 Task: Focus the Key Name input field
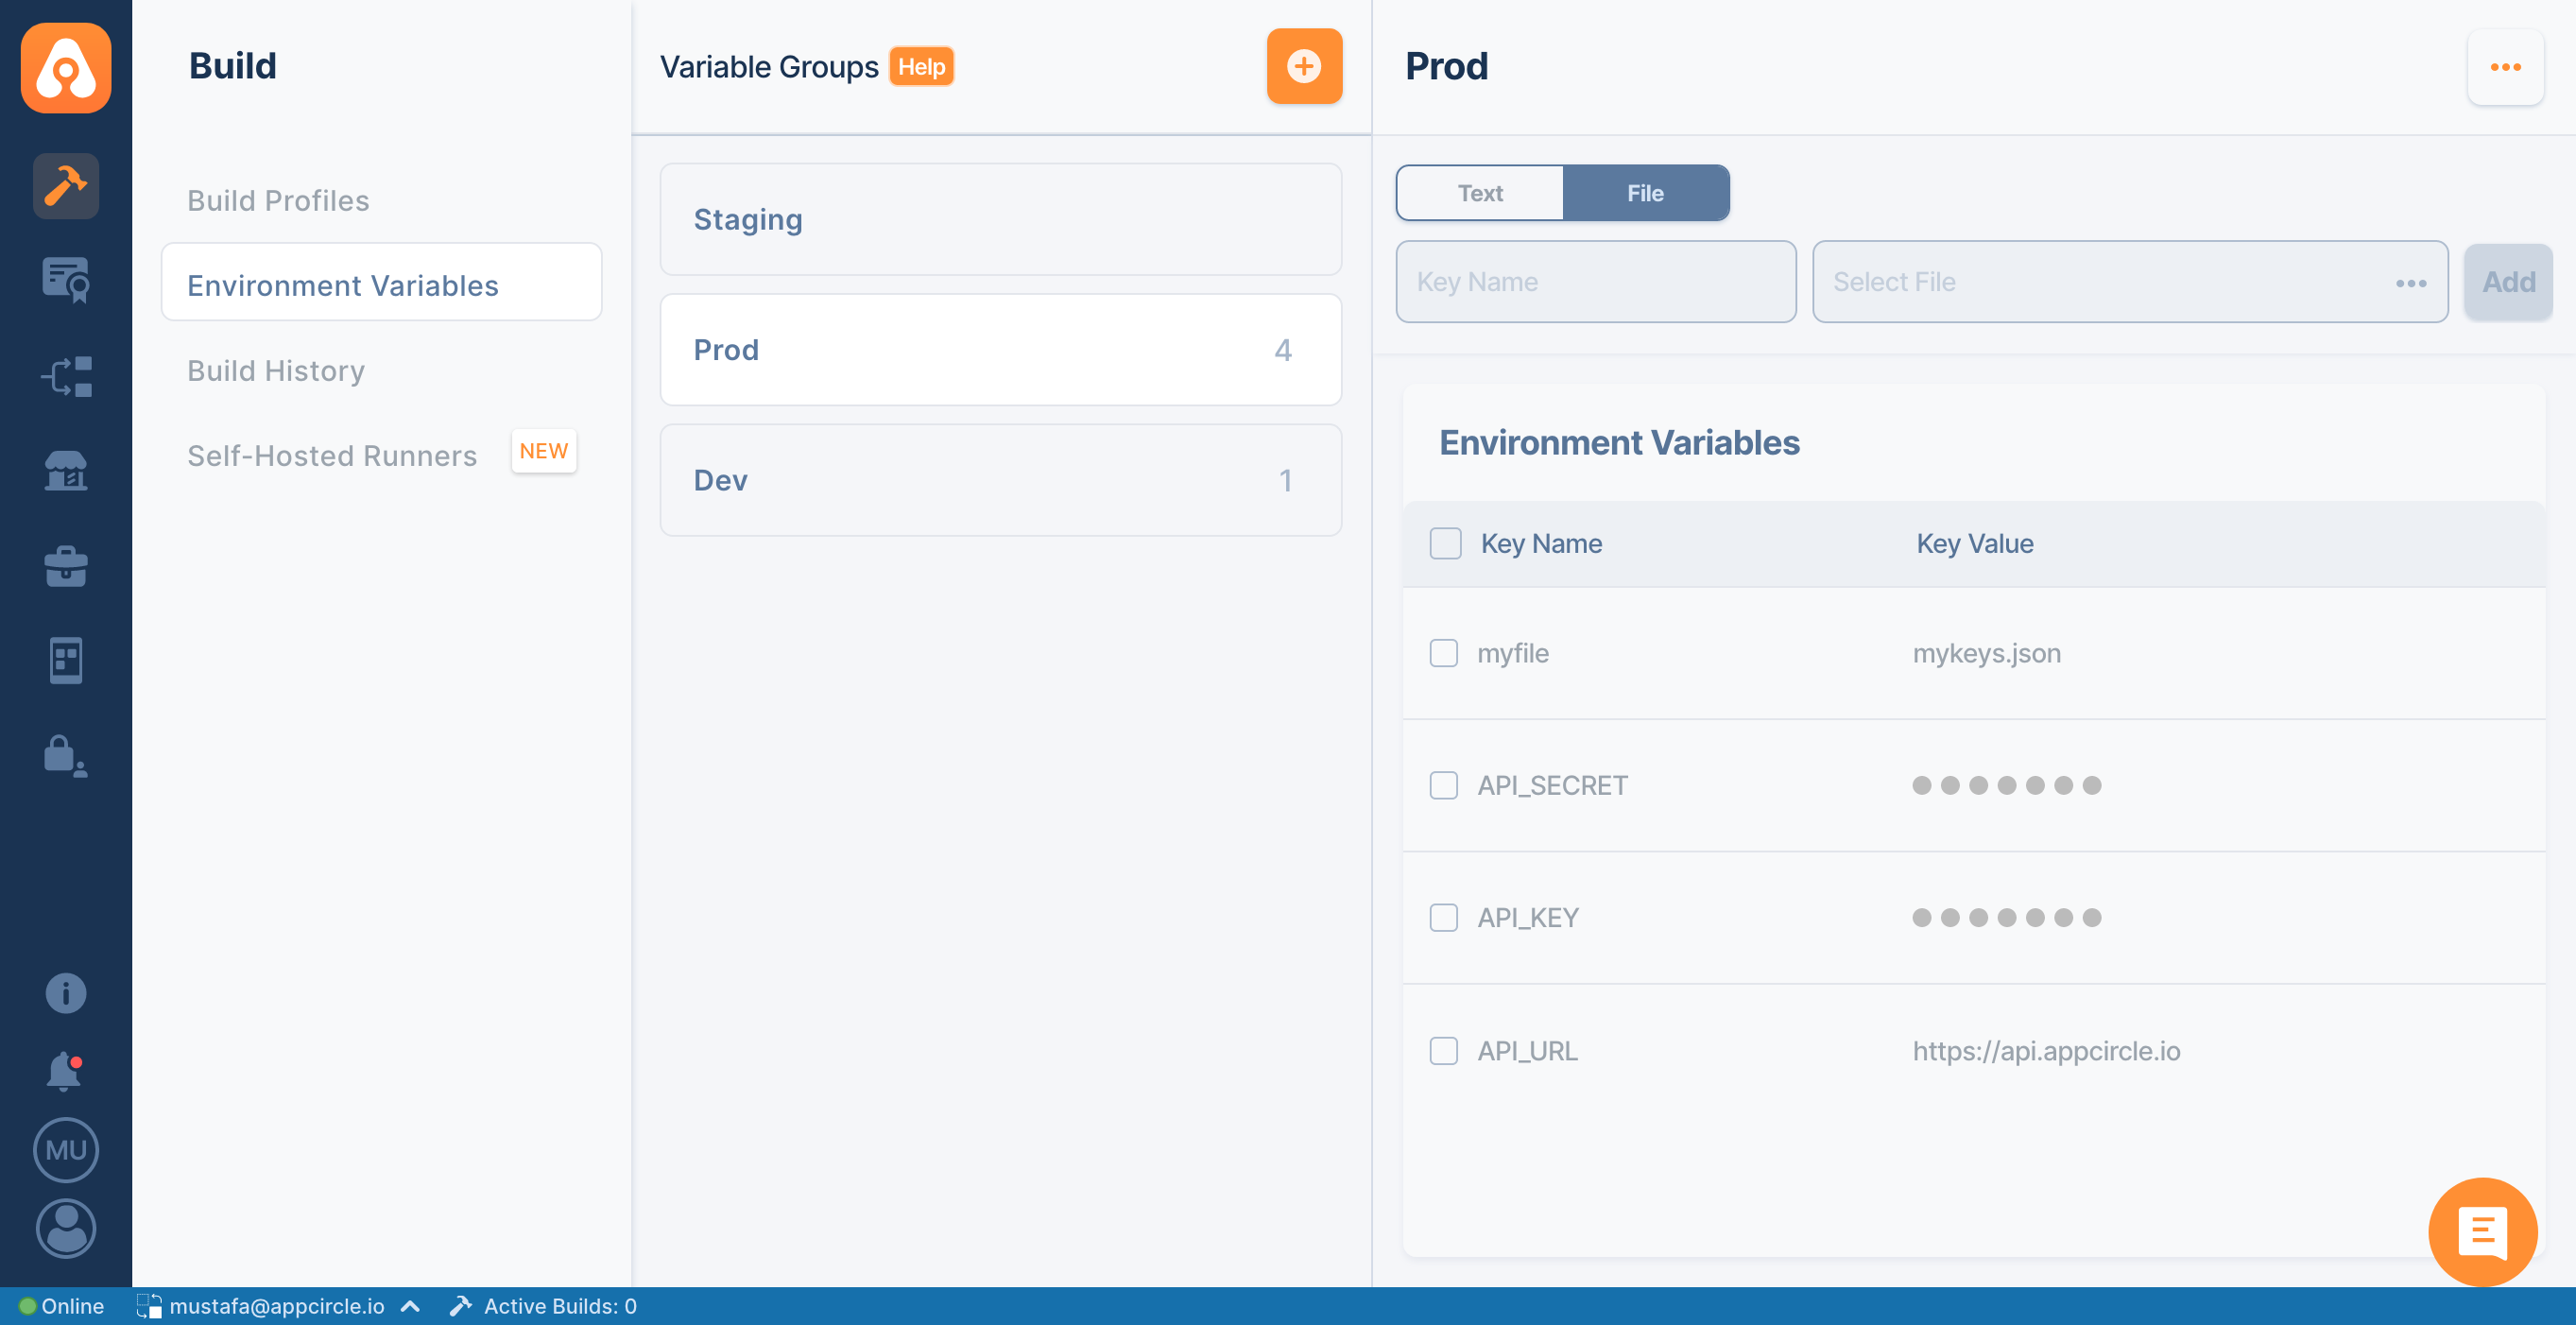click(1595, 282)
